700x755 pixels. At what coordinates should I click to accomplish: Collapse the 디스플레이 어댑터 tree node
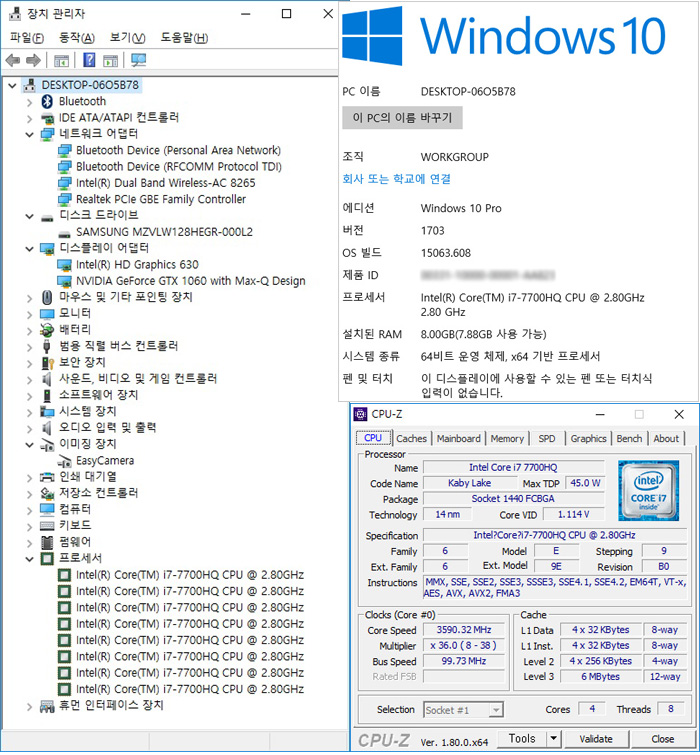pyautogui.click(x=29, y=249)
